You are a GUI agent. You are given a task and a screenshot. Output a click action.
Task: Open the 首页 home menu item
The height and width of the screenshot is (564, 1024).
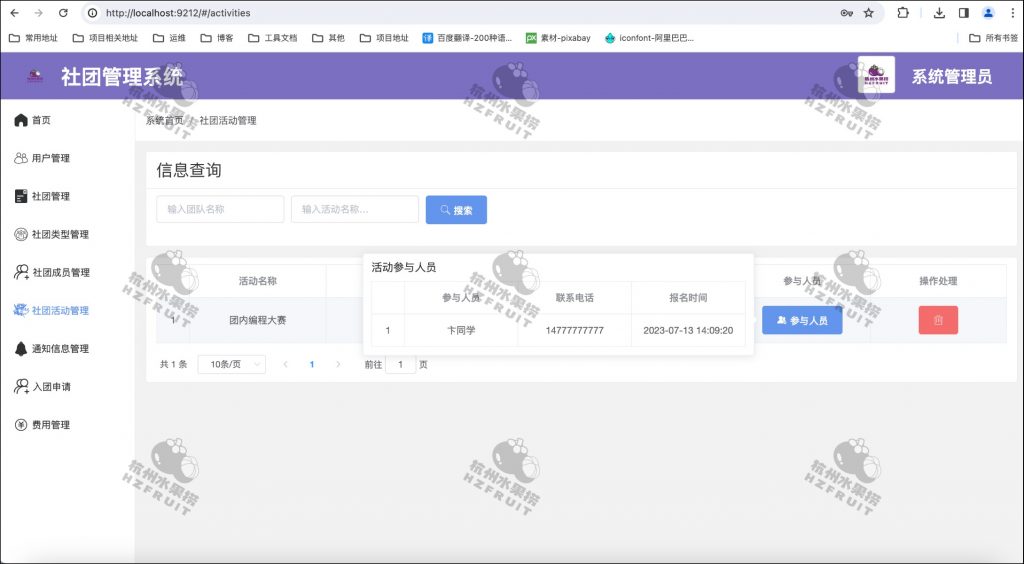pyautogui.click(x=33, y=120)
